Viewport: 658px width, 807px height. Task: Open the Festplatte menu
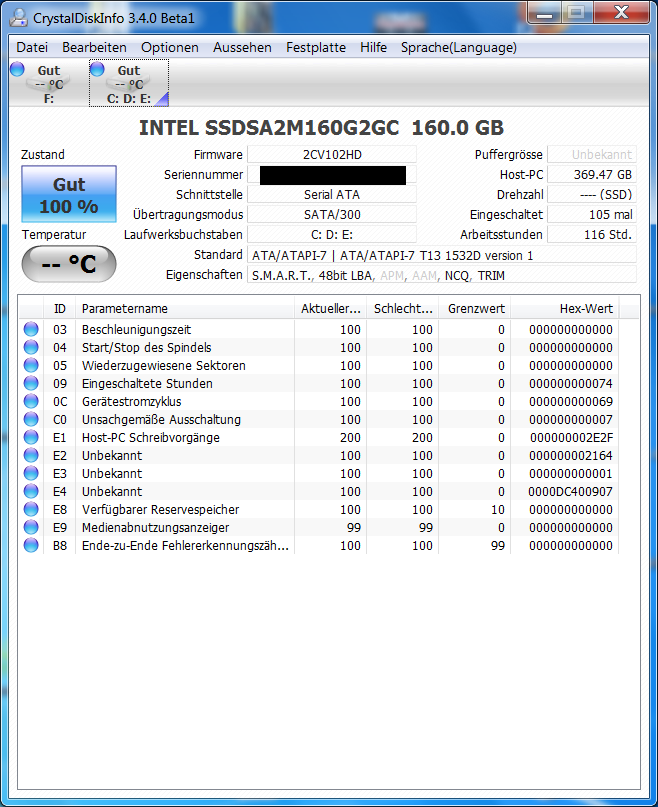click(x=316, y=47)
